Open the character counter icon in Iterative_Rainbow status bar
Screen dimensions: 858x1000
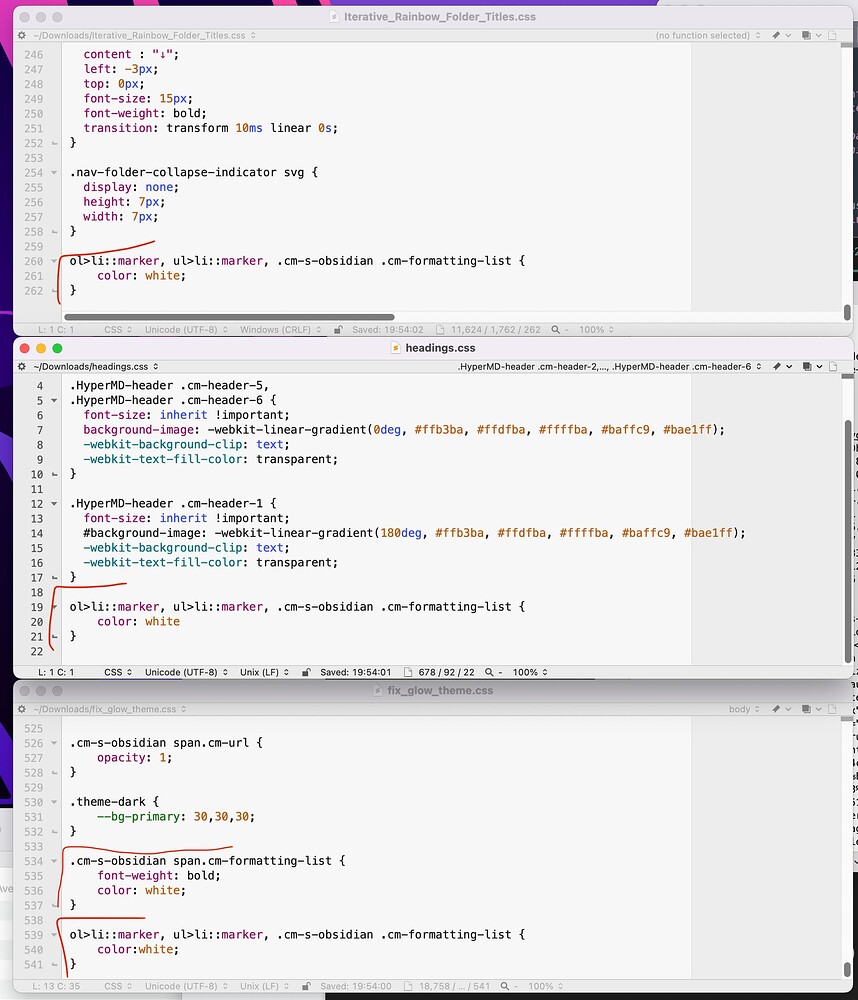pyautogui.click(x=438, y=329)
